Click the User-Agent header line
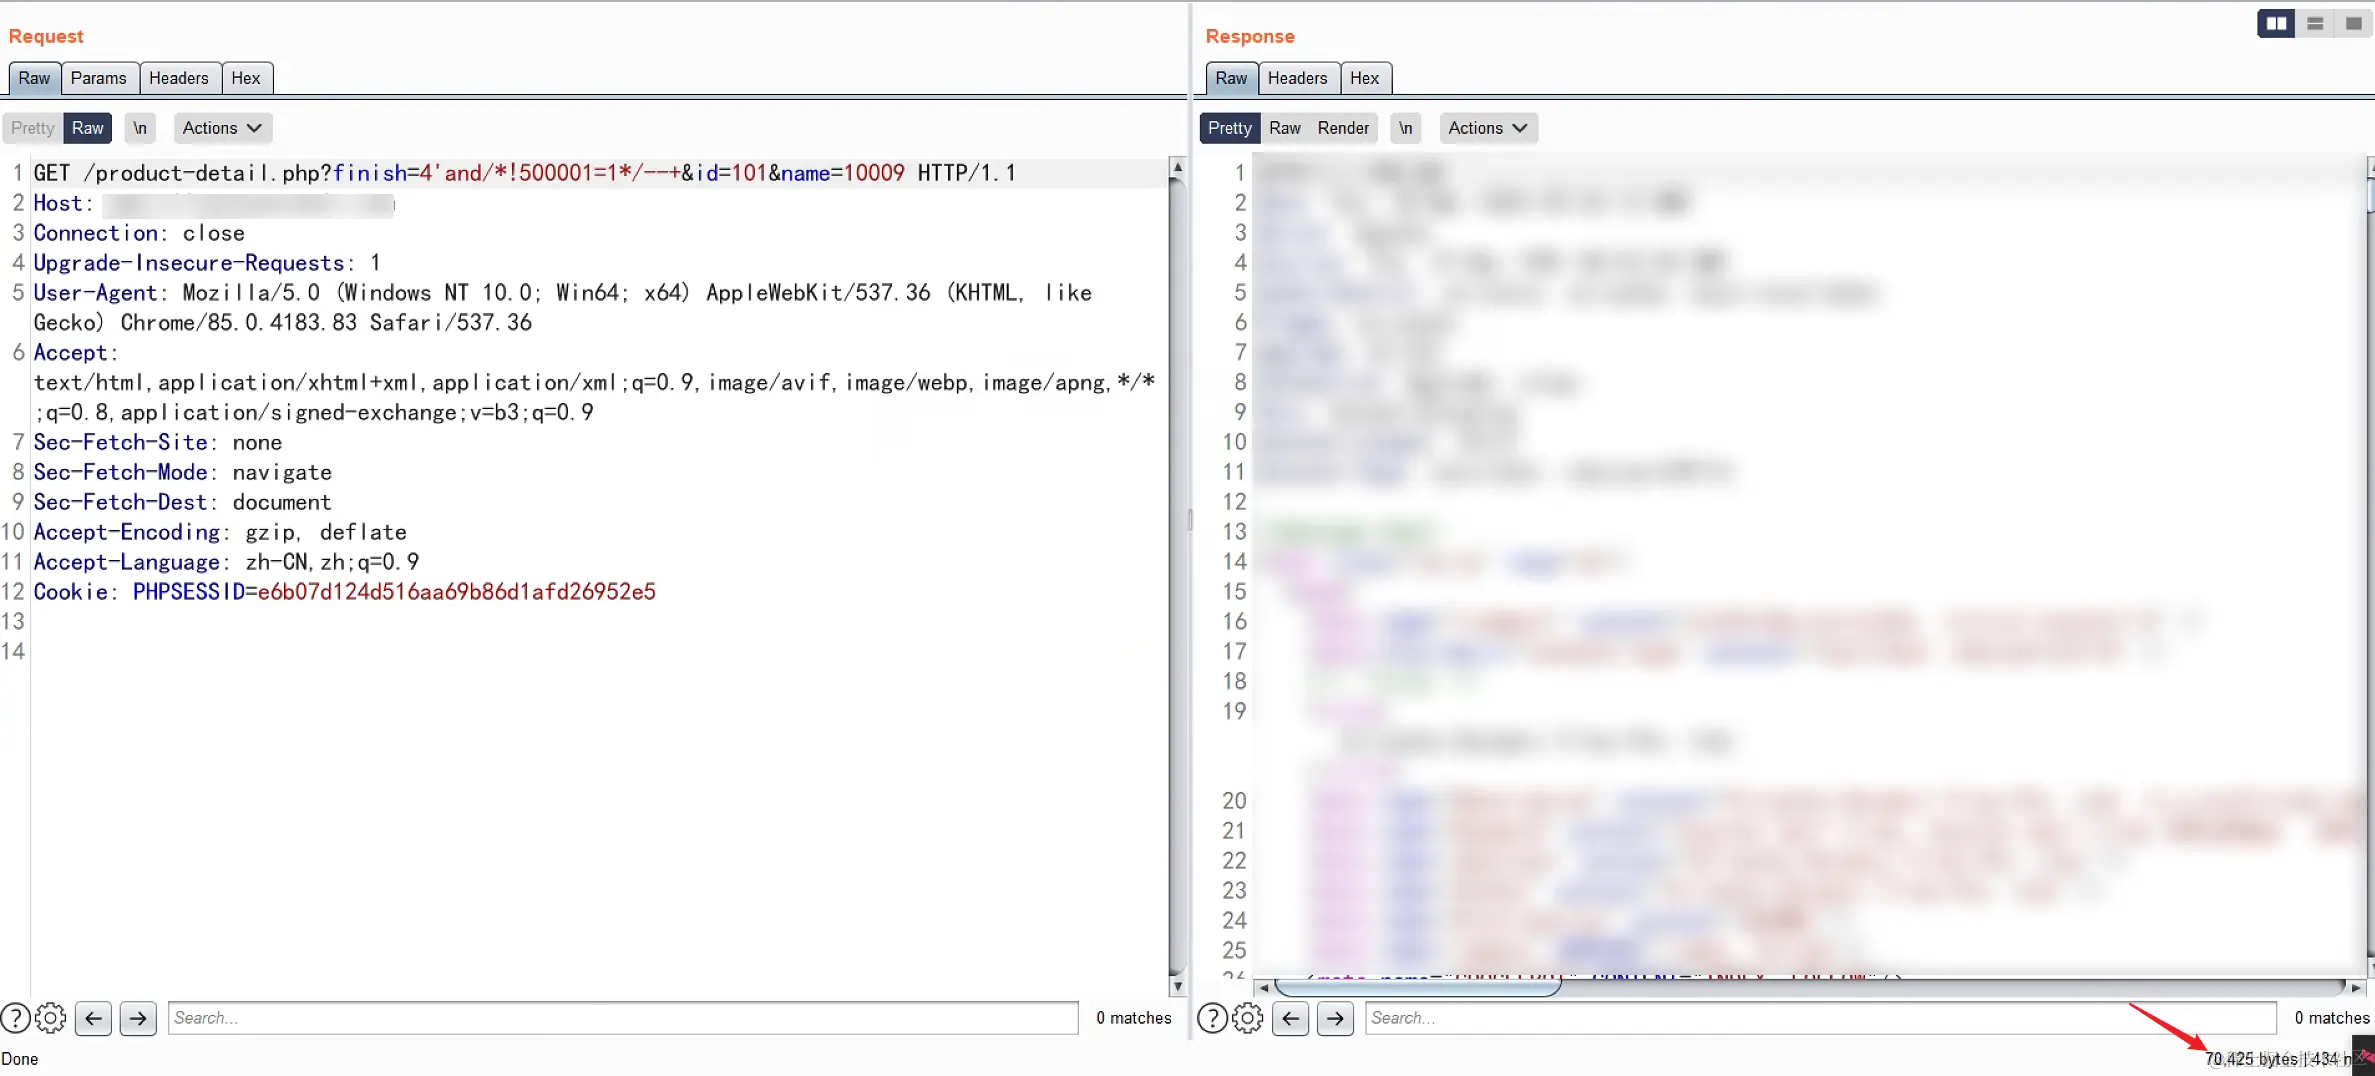 pyautogui.click(x=563, y=308)
